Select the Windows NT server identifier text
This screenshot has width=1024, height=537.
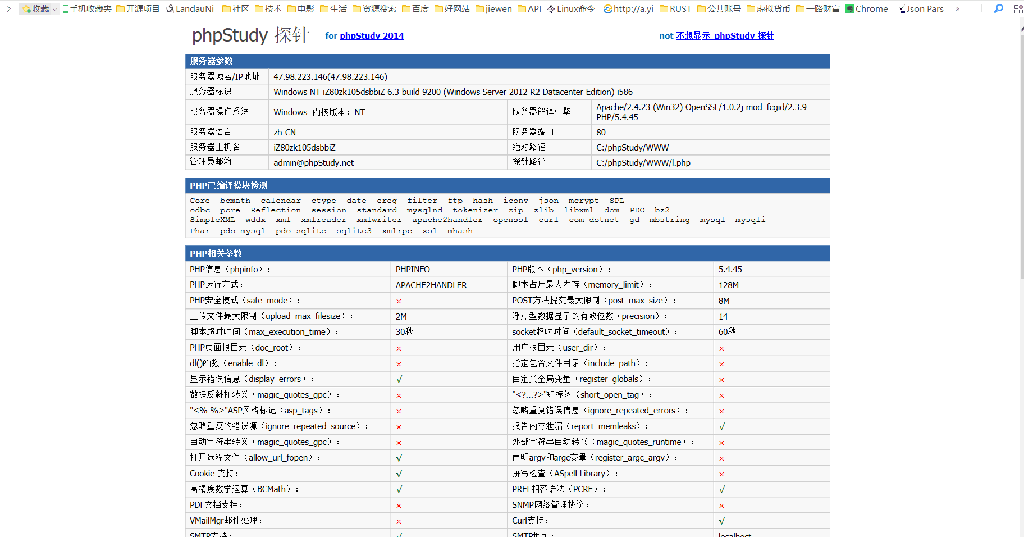(453, 92)
